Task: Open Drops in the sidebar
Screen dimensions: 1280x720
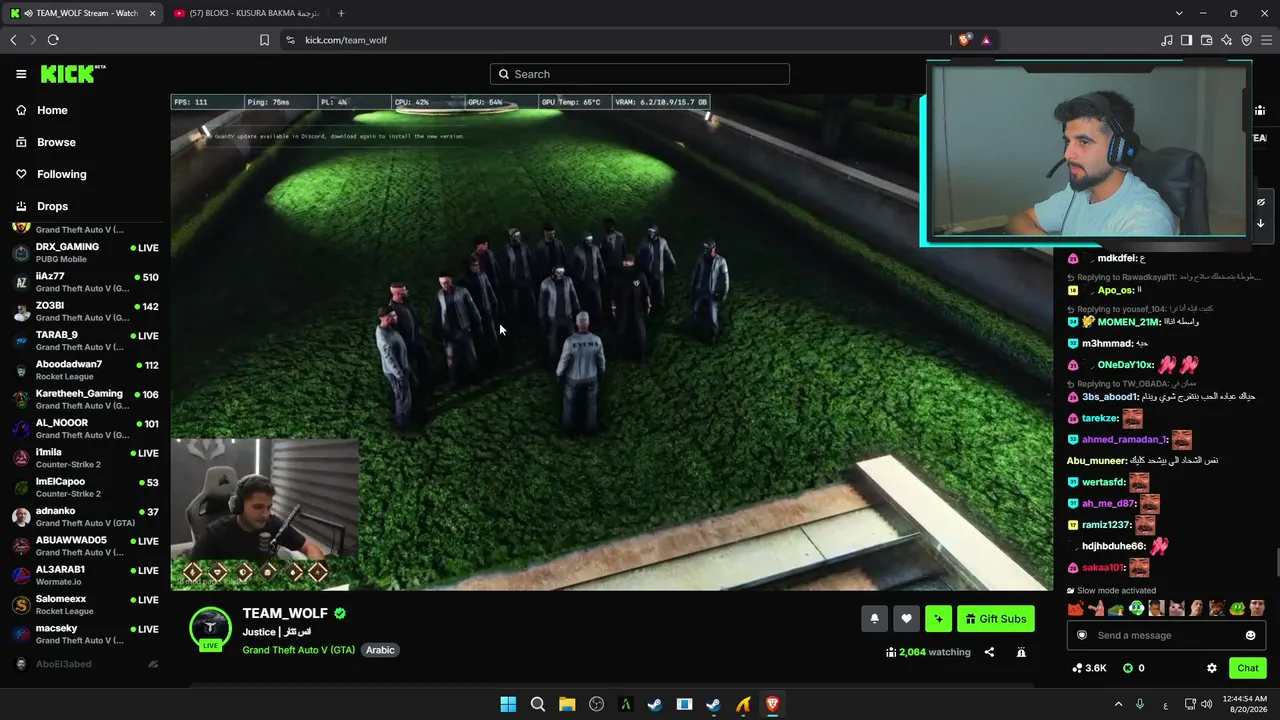Action: click(x=52, y=206)
